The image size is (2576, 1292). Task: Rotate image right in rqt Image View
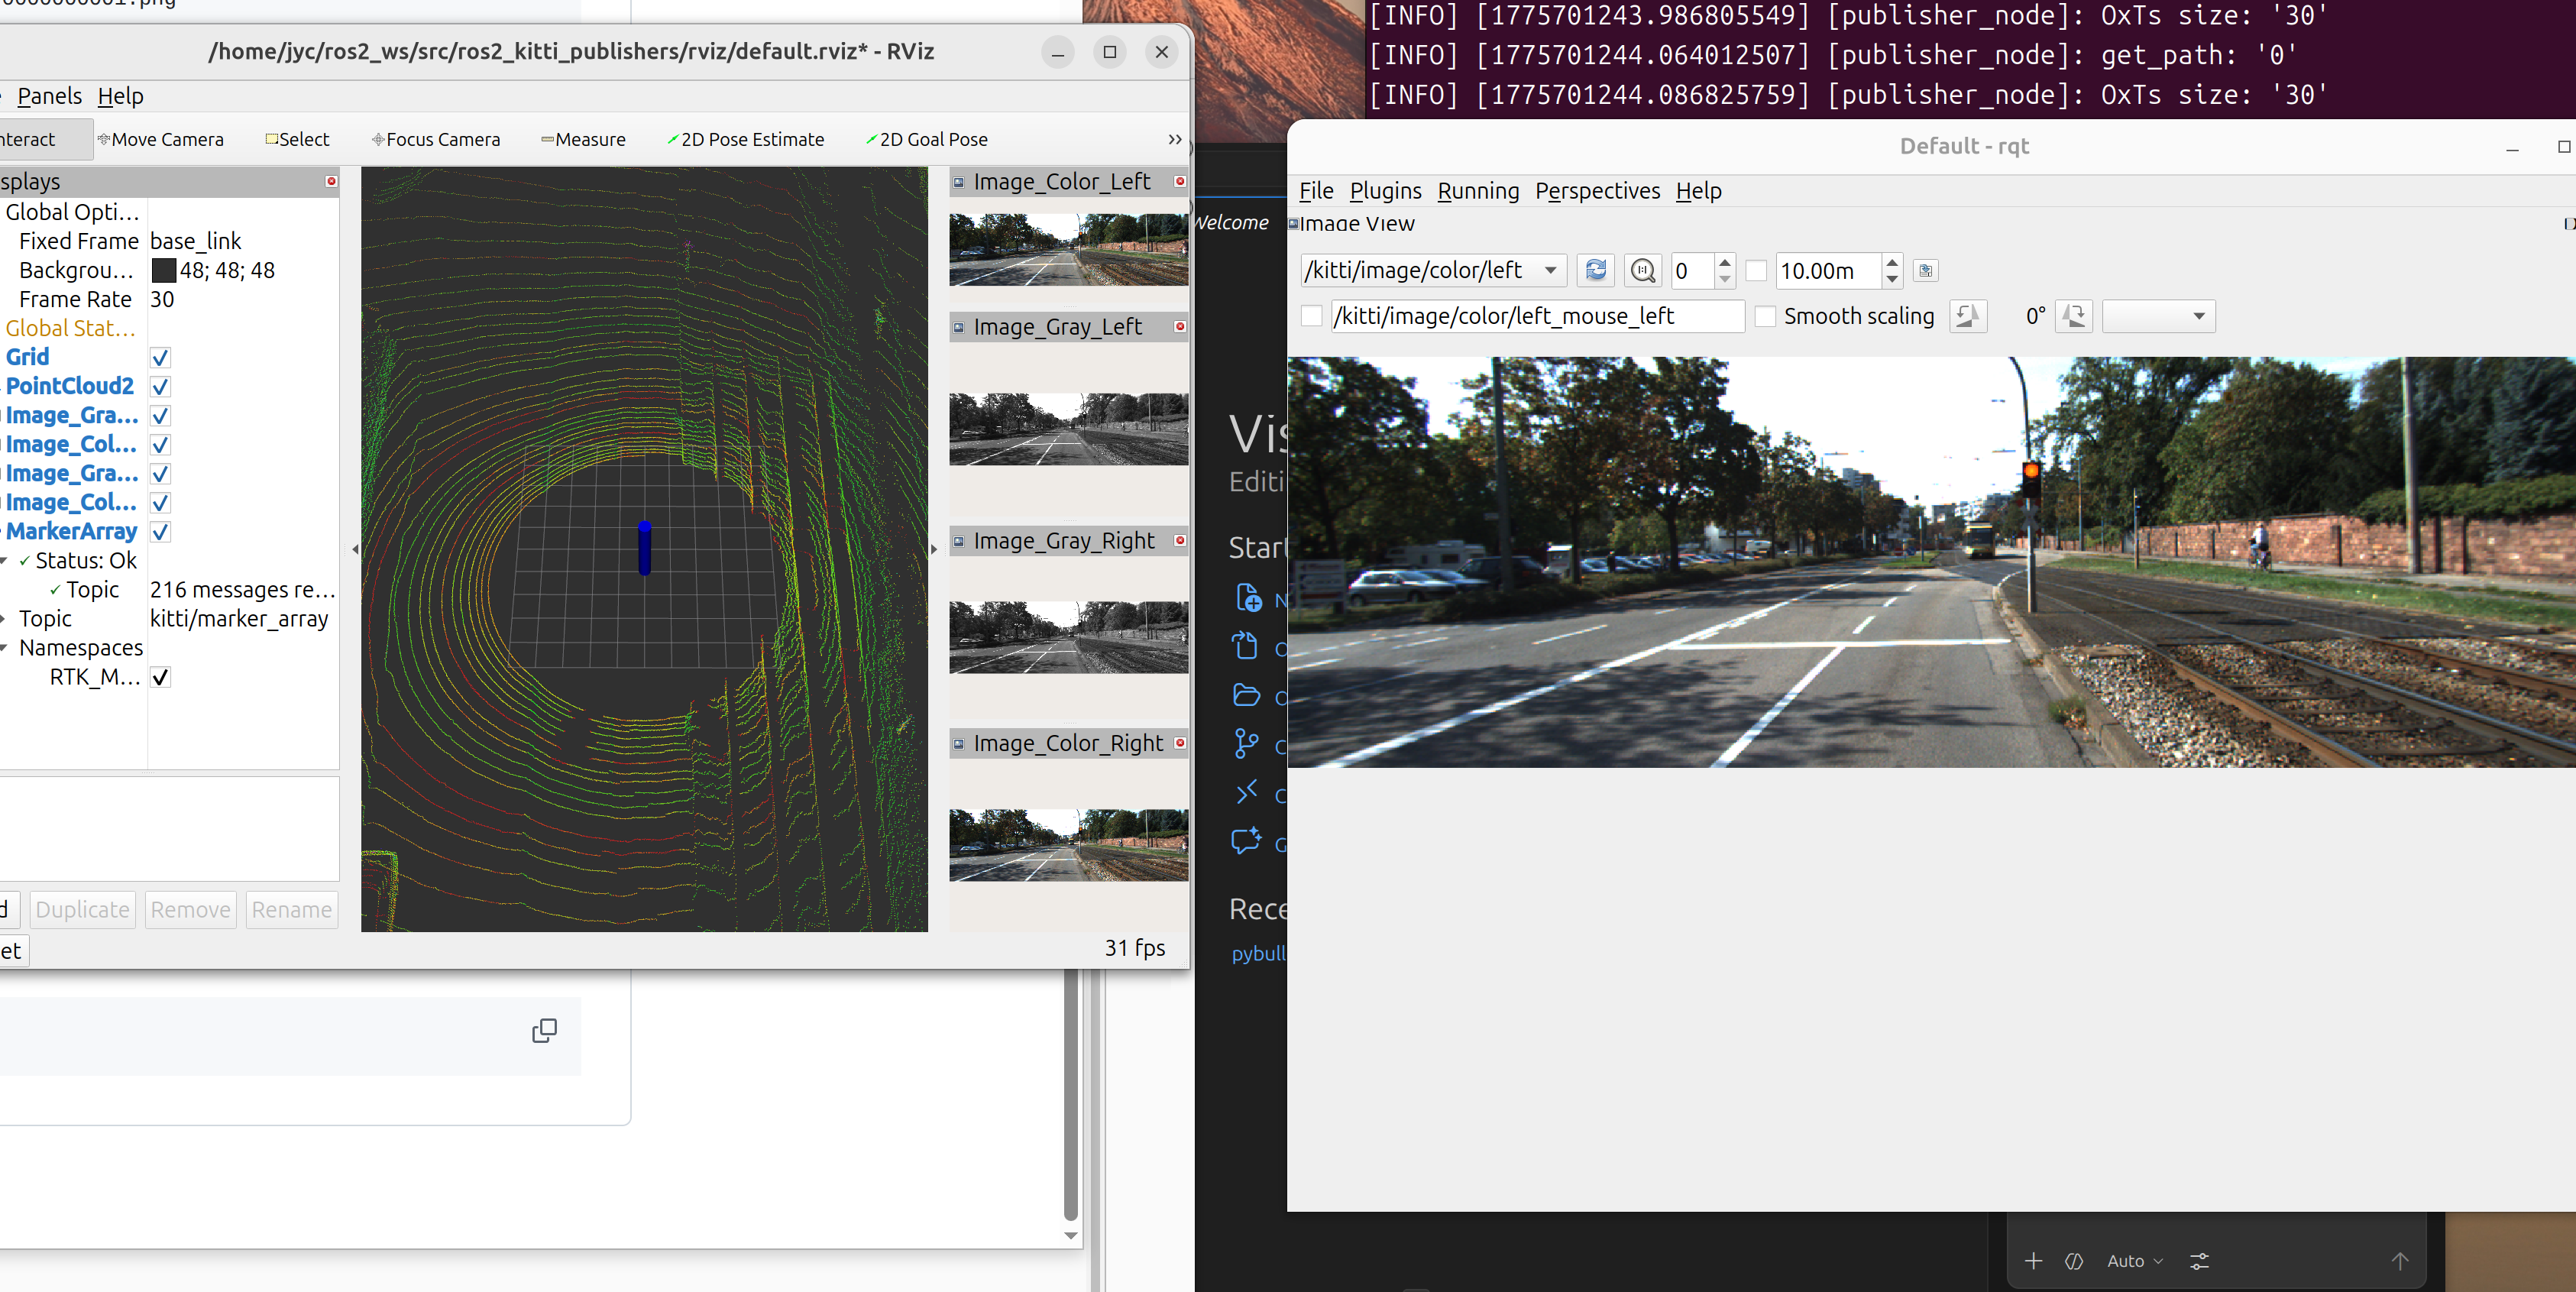tap(2073, 316)
